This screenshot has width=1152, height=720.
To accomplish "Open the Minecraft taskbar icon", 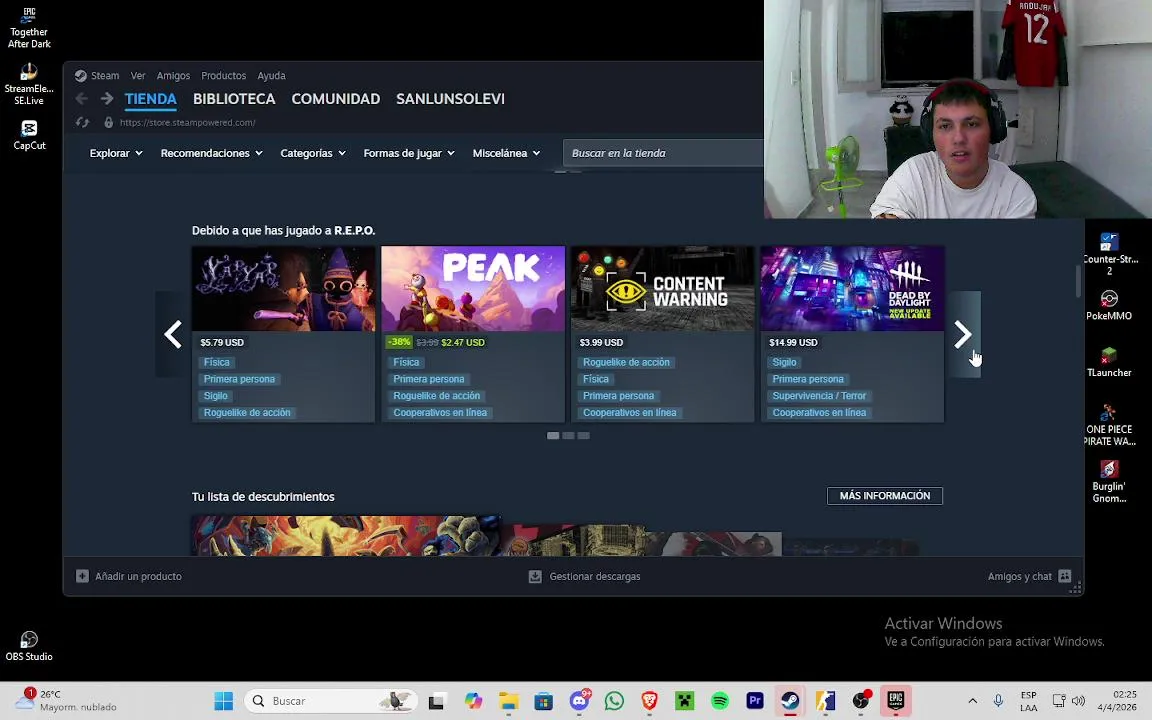I will click(685, 701).
